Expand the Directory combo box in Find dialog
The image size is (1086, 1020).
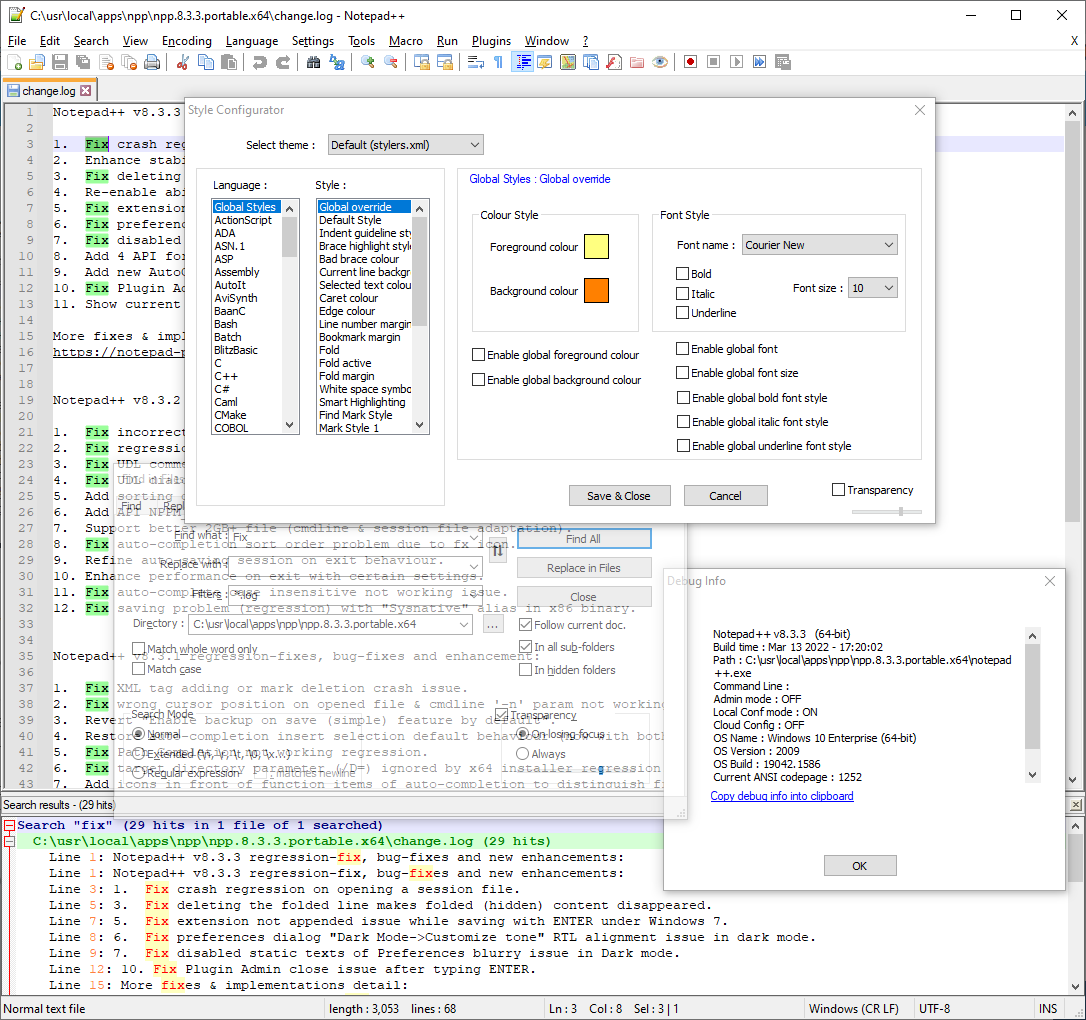coord(464,624)
